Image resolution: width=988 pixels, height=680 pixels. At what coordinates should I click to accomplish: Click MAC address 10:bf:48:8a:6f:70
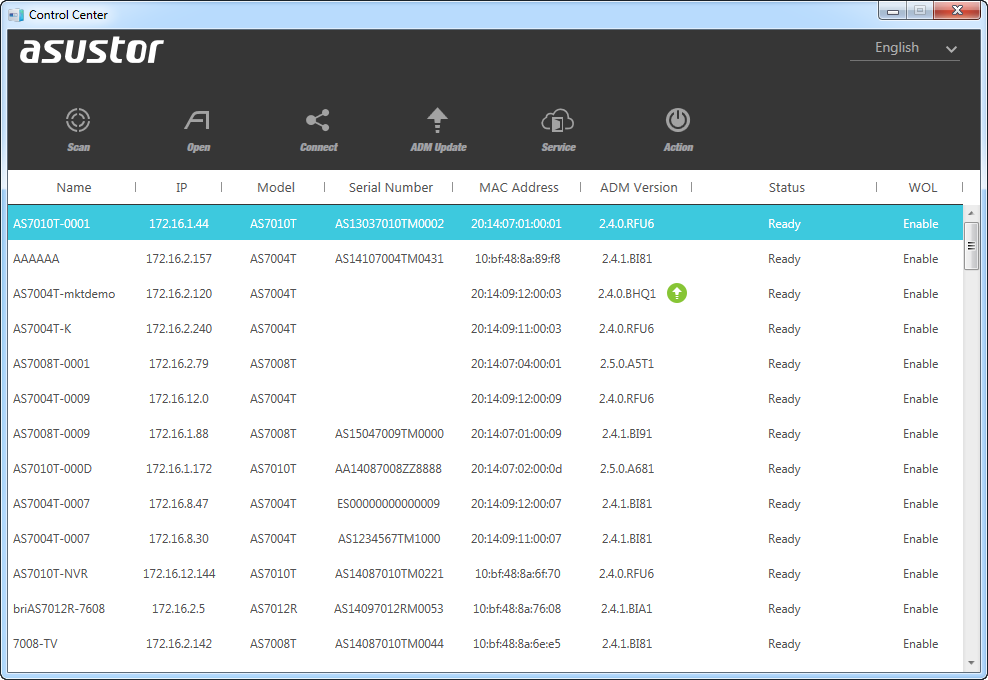point(517,573)
